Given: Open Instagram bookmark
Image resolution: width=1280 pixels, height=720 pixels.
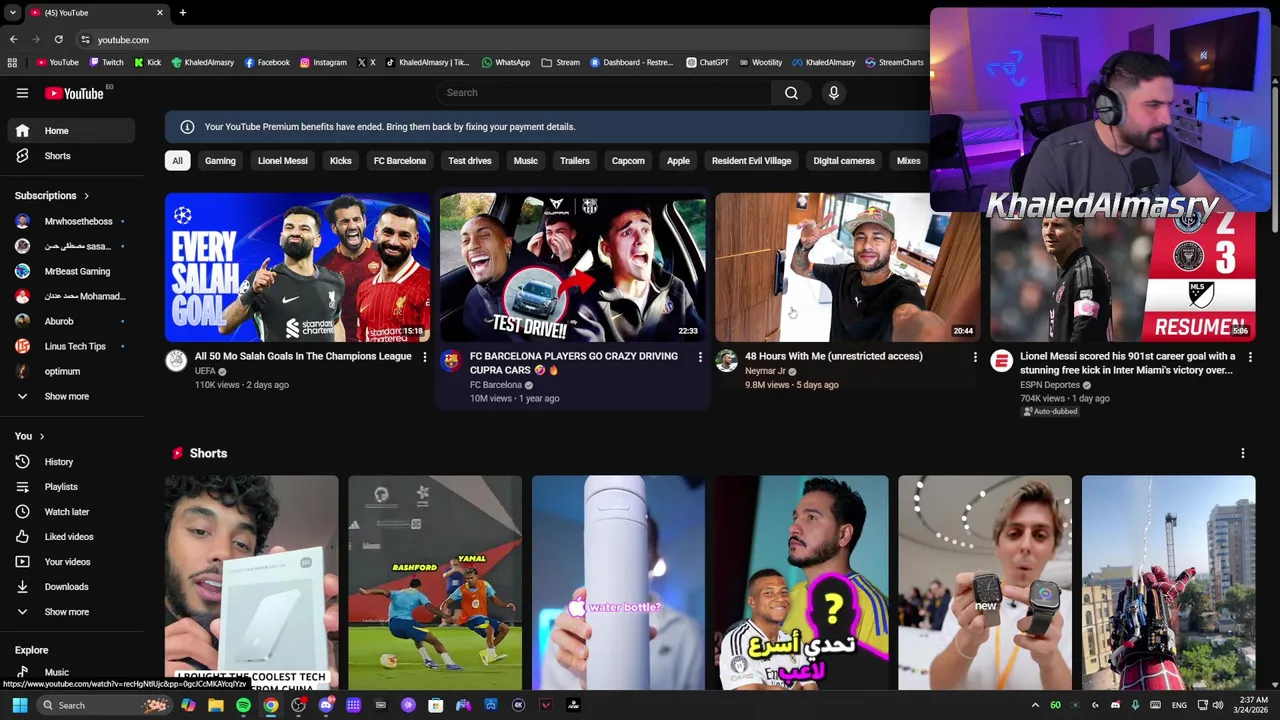Looking at the screenshot, I should point(323,62).
